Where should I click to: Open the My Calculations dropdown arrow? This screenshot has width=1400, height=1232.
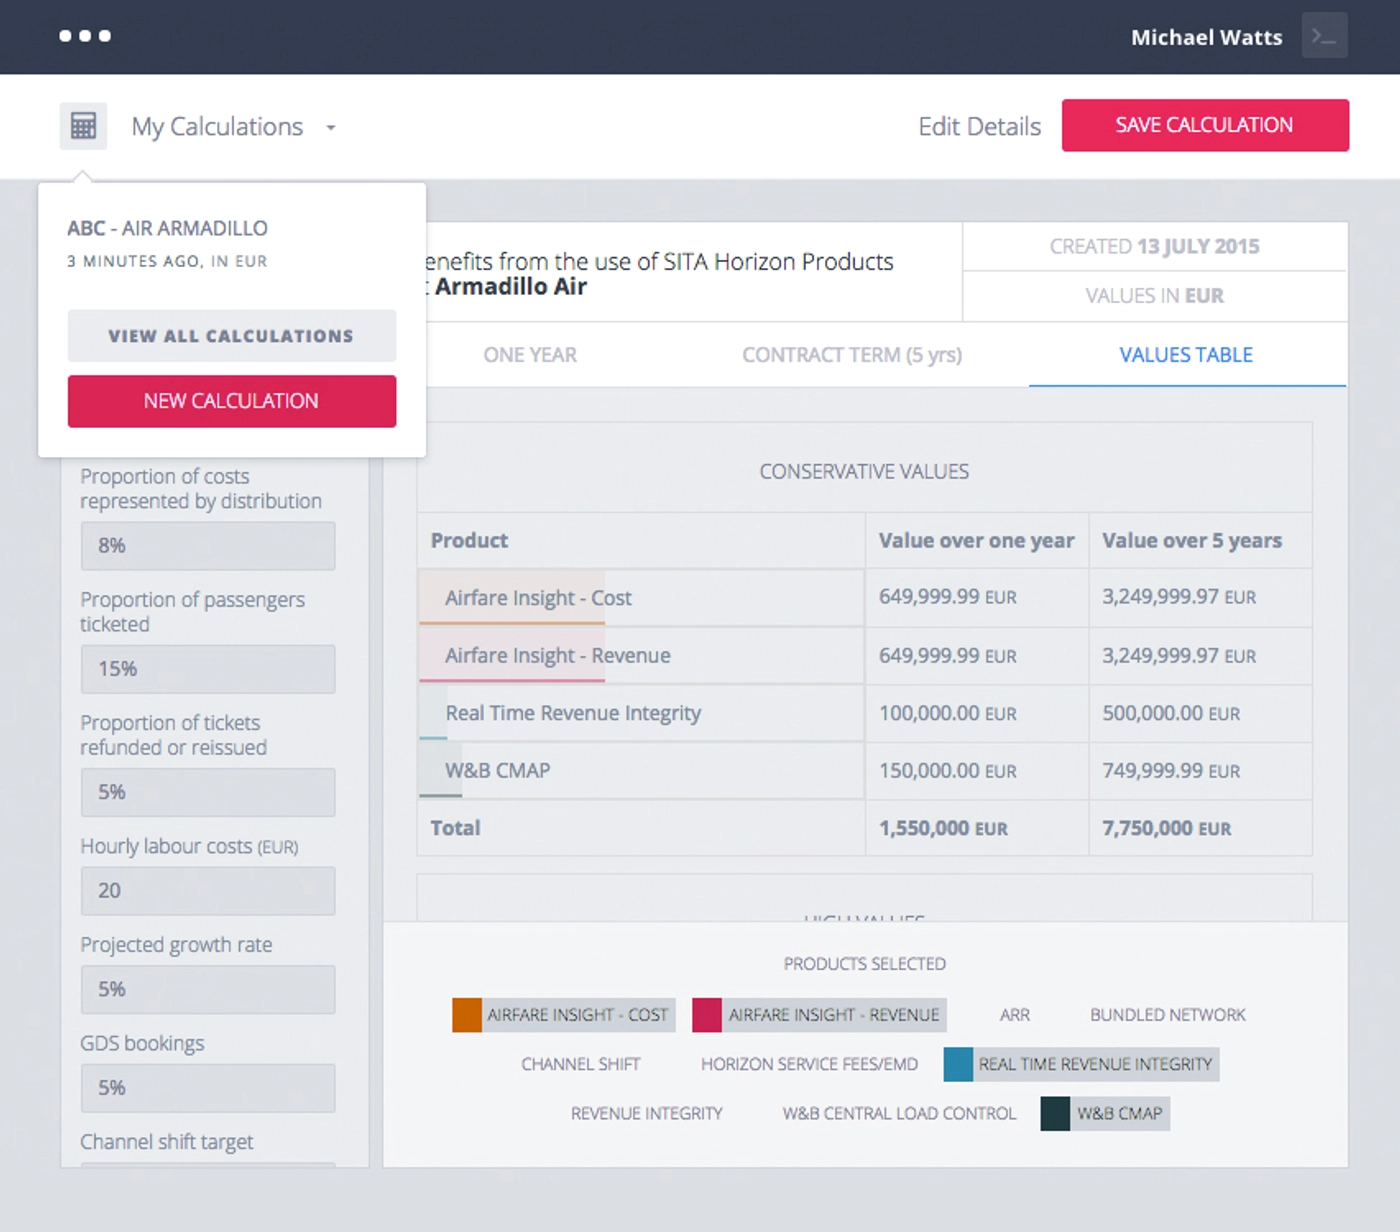click(x=331, y=128)
